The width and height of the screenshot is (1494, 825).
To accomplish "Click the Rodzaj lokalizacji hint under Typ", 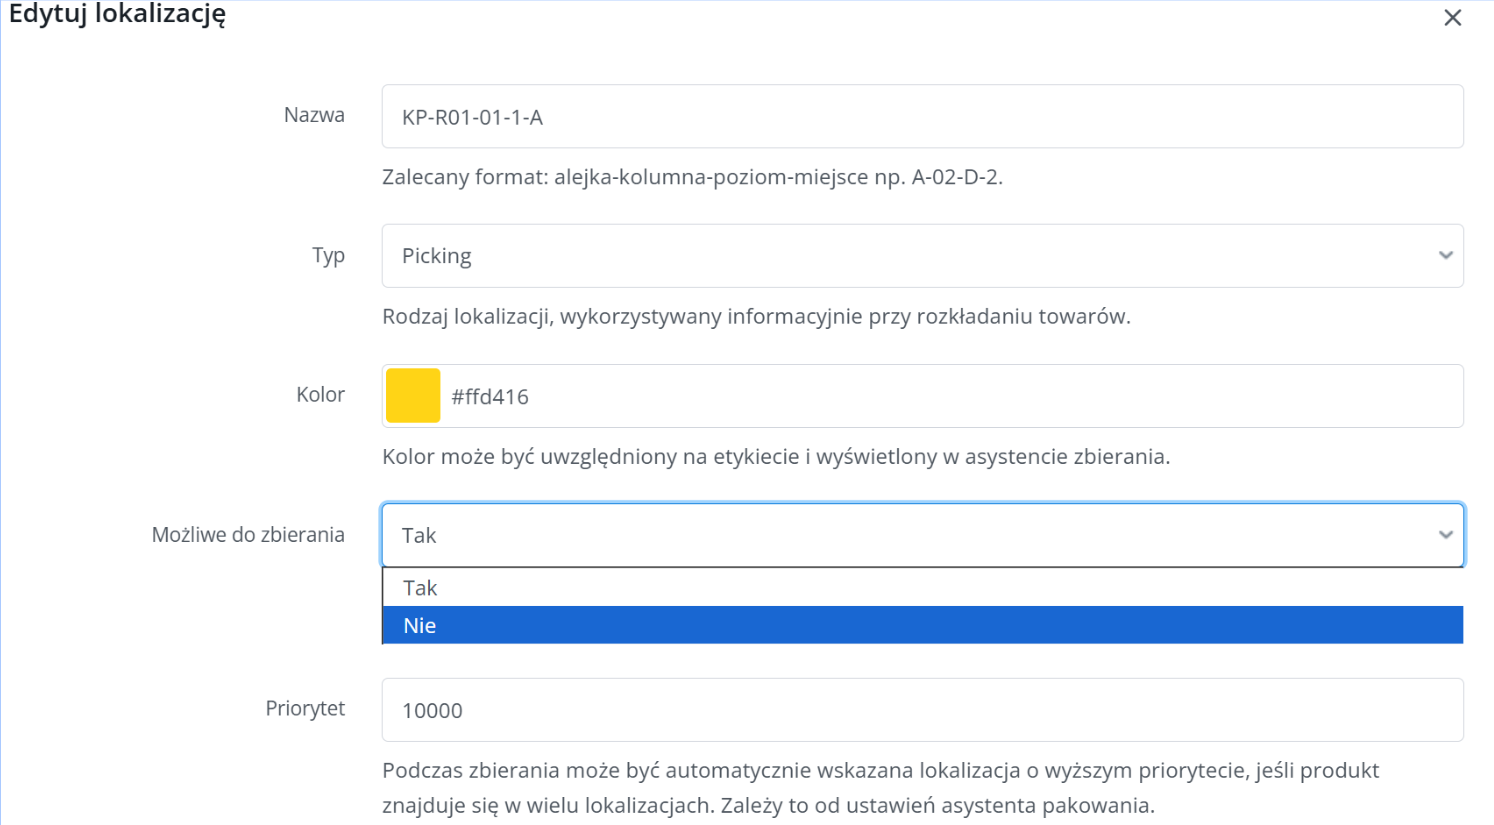I will (x=756, y=317).
